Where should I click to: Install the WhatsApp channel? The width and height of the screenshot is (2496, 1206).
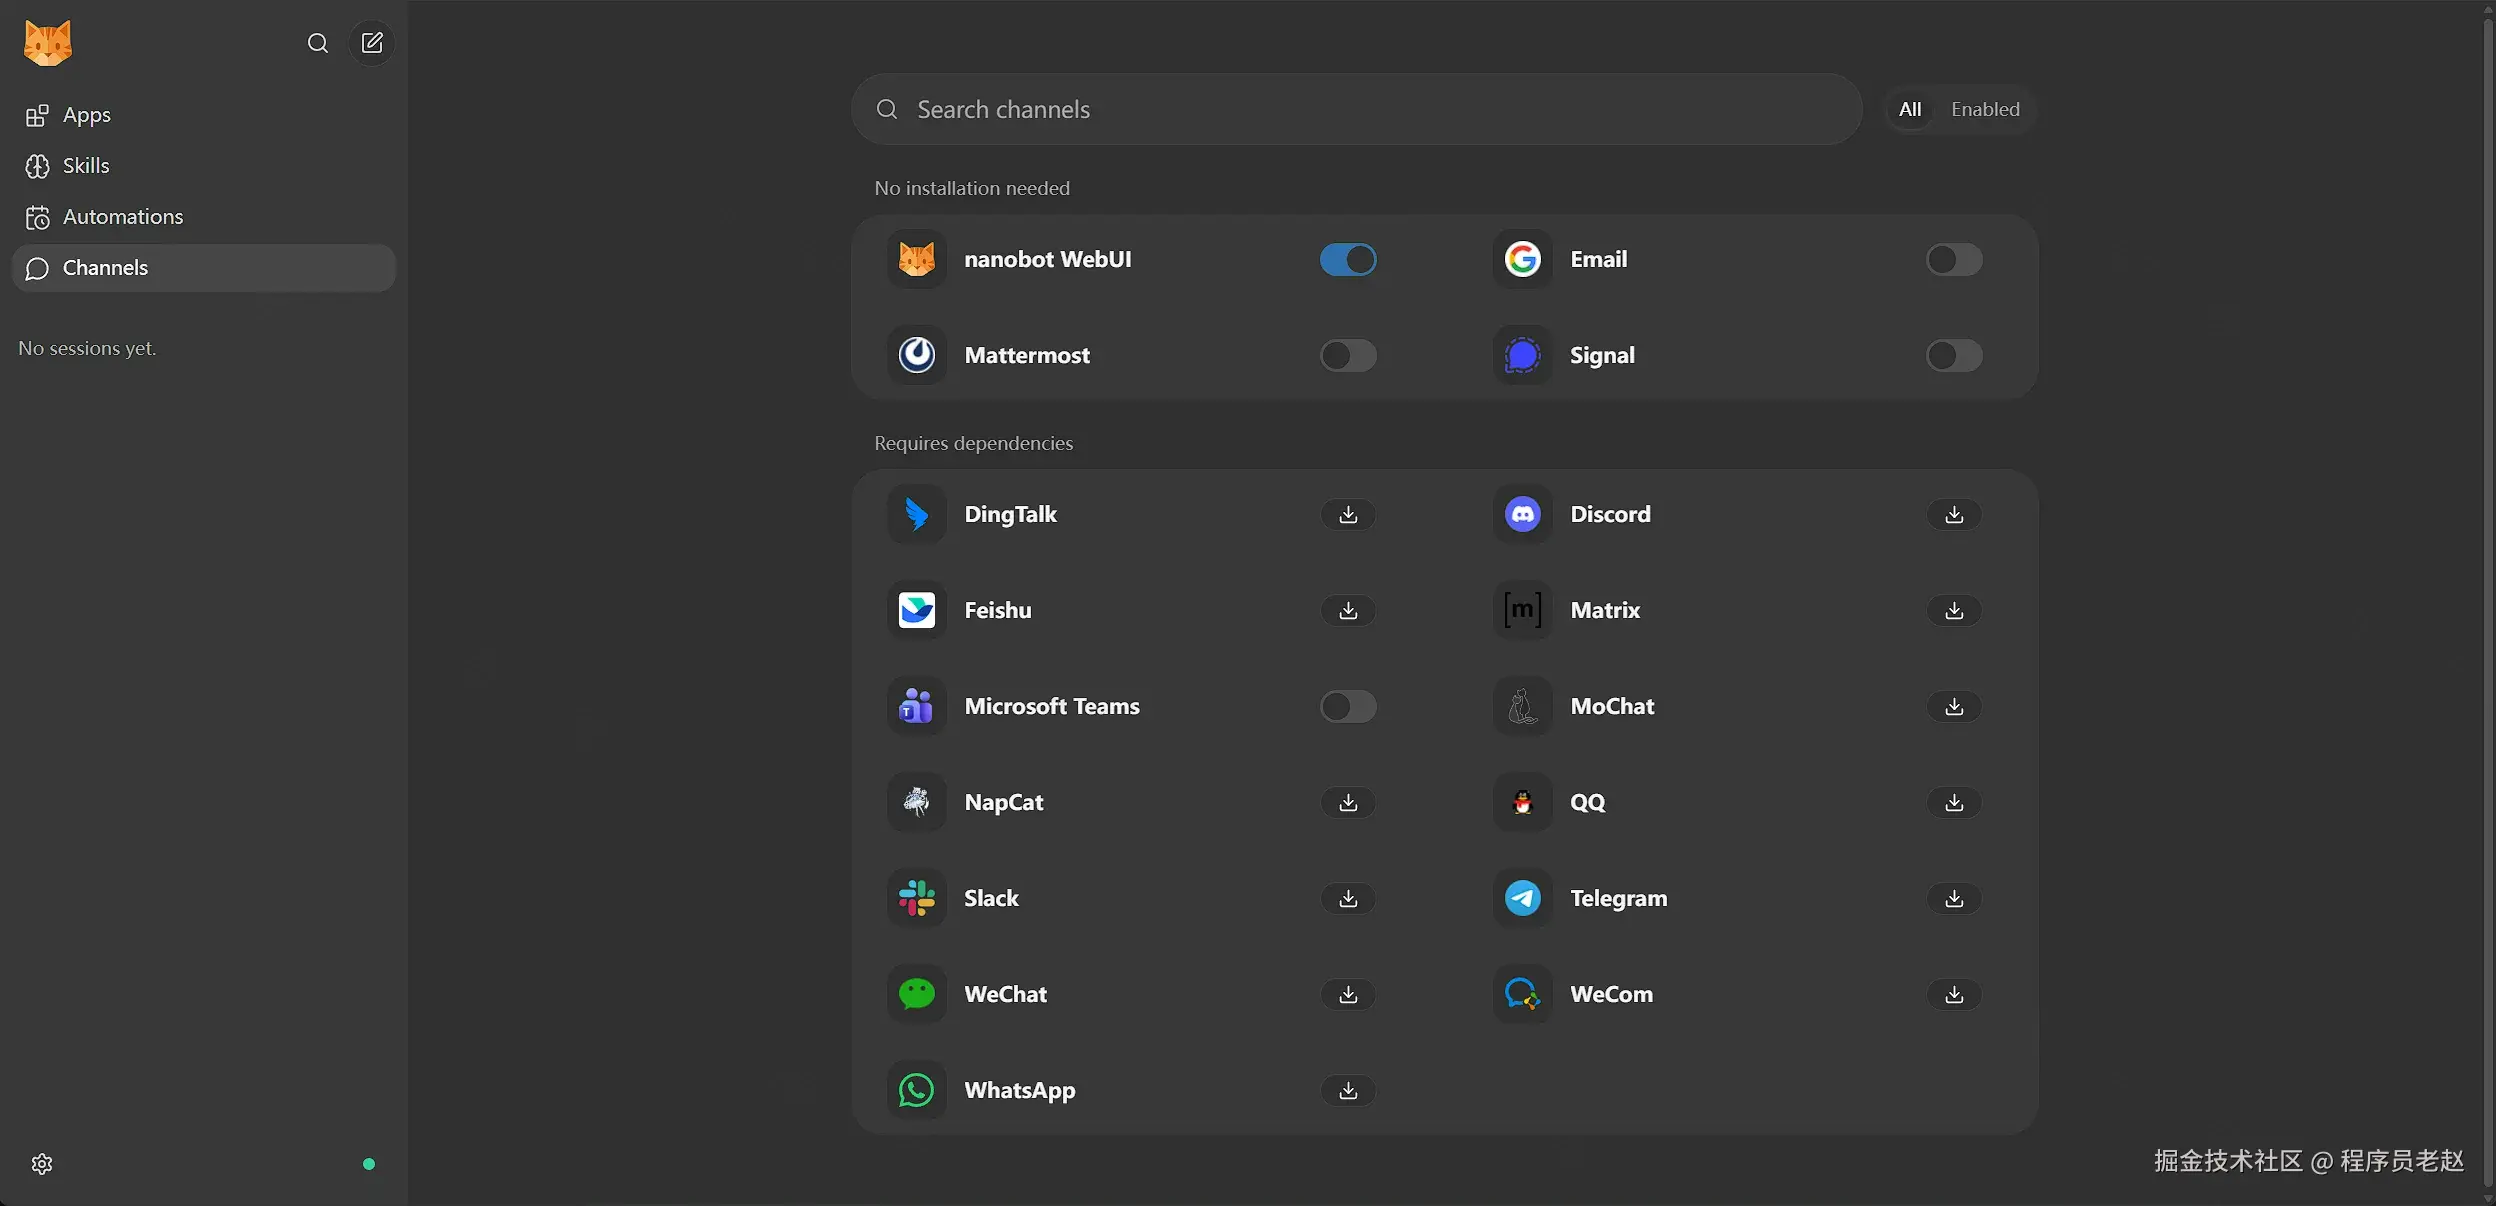tap(1348, 1090)
